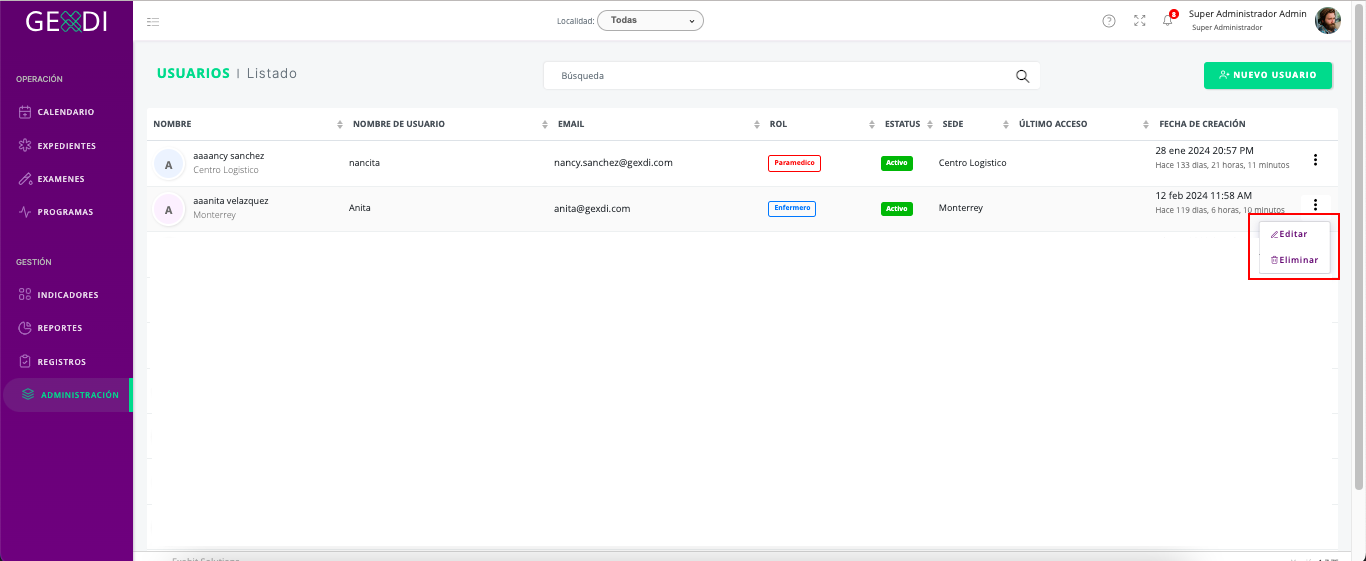This screenshot has height=561, width=1366.
Task: Click the name aaaancy sanchez
Action: pos(229,156)
